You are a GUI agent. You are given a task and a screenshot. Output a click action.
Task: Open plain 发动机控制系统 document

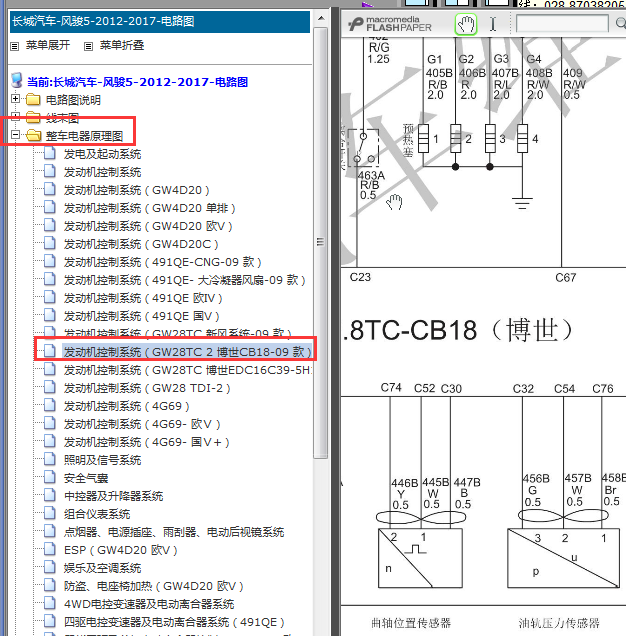[x=102, y=172]
